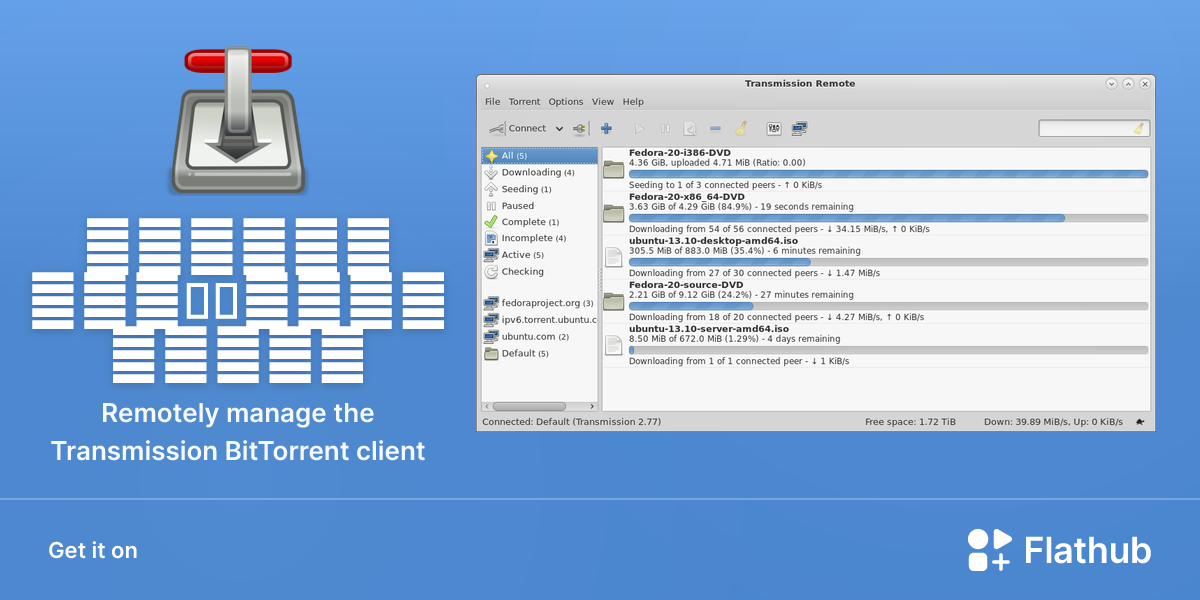Screen dimensions: 1200x600
Task: Select the Active (5) filter
Action: tap(540, 255)
